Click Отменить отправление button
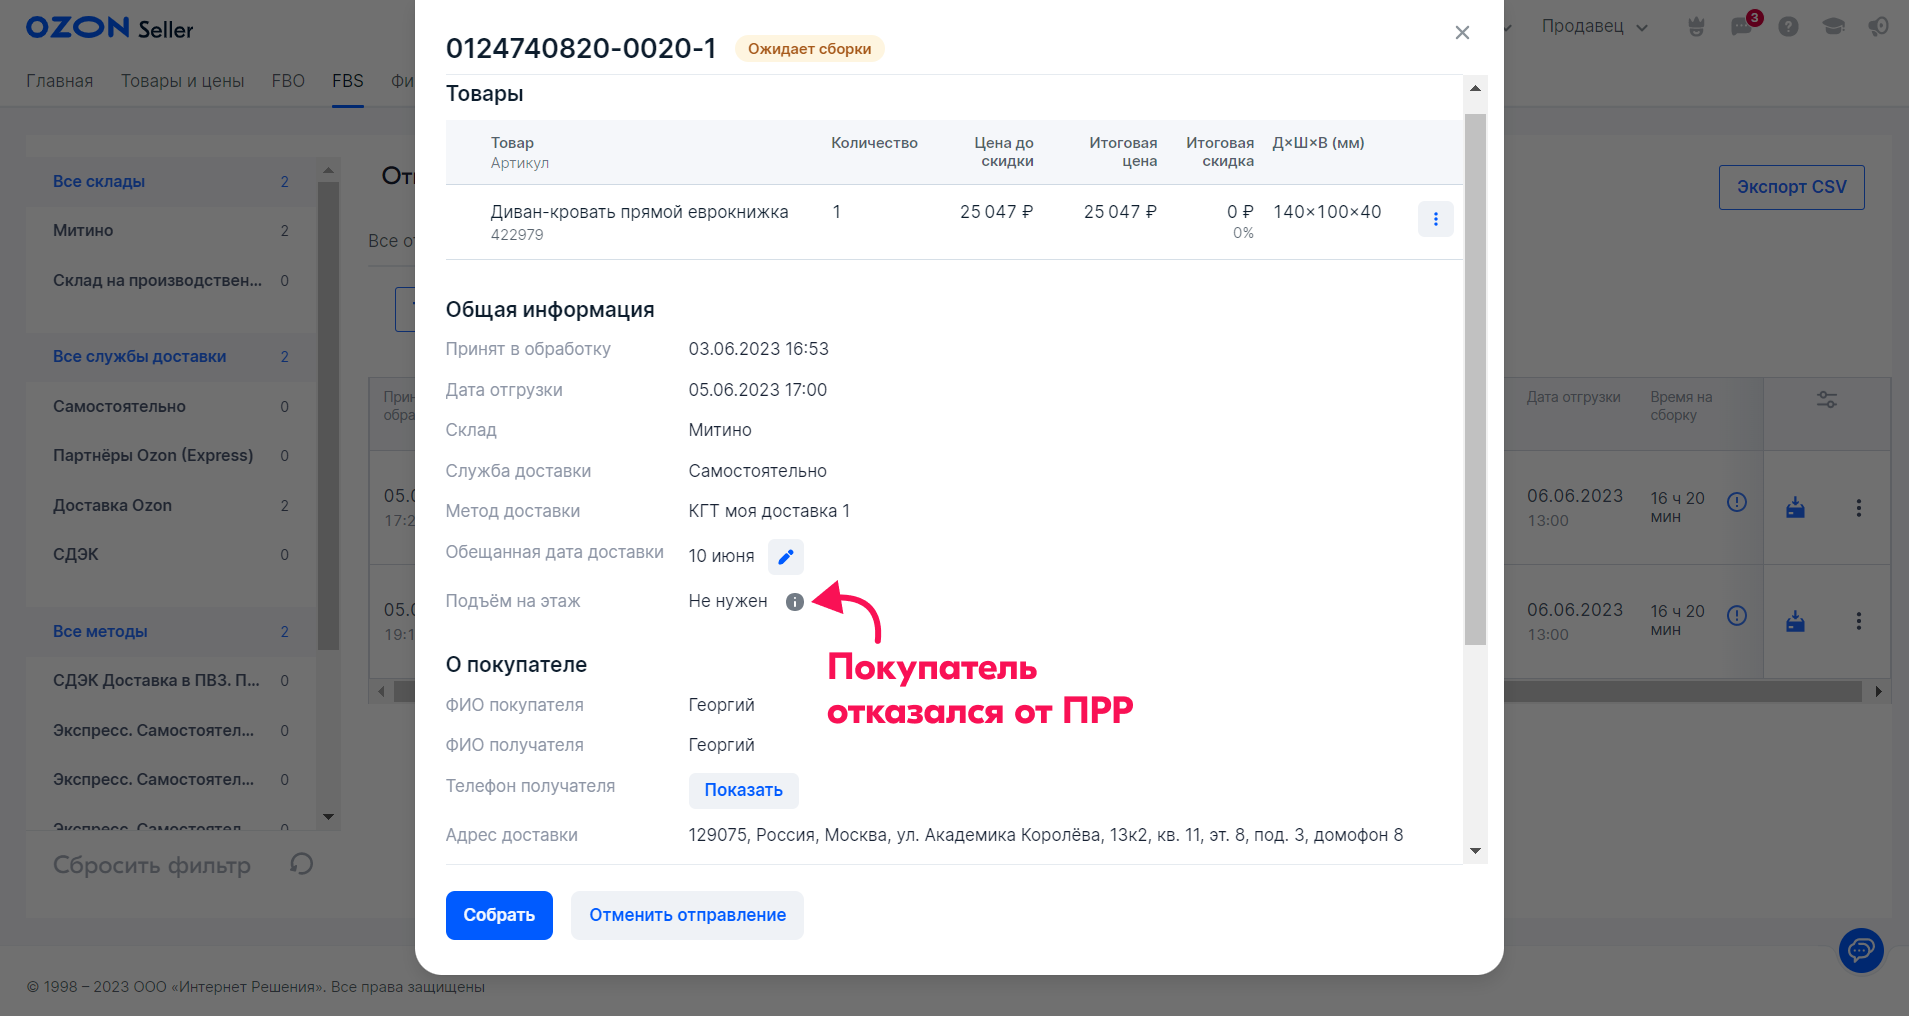 [x=687, y=915]
